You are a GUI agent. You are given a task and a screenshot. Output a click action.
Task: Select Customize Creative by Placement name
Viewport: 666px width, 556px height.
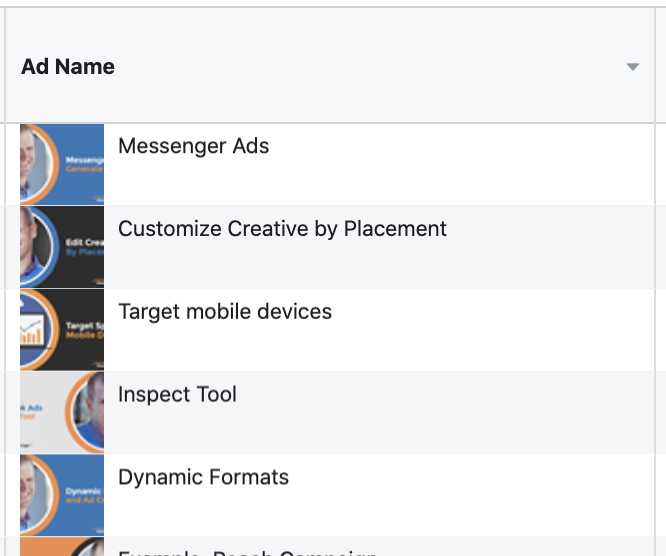pyautogui.click(x=282, y=229)
